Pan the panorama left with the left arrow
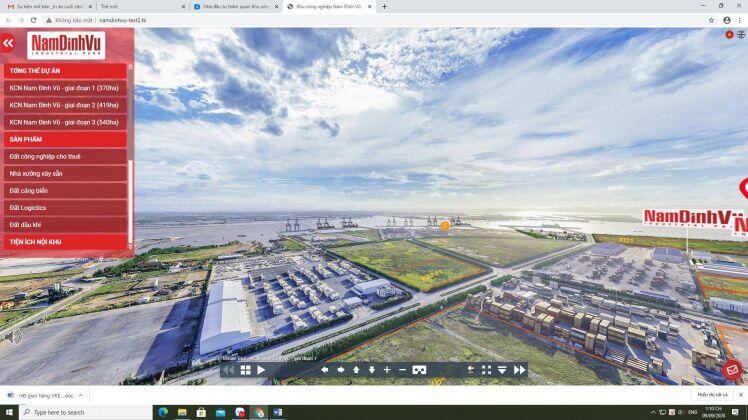Screen dimensions: 748x420 [325, 370]
